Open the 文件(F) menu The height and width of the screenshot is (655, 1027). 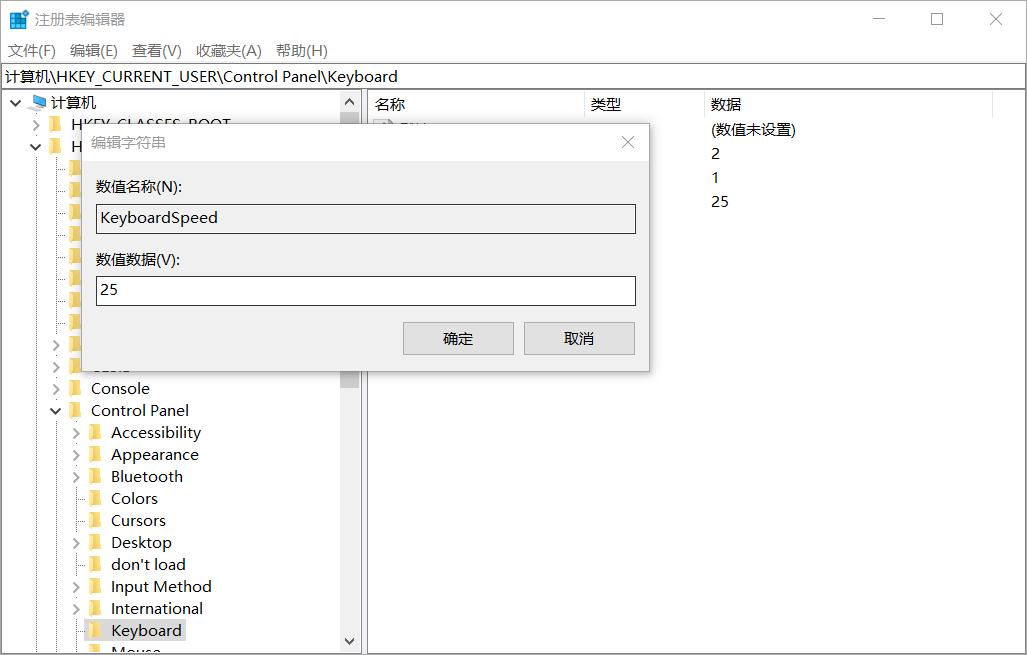(30, 50)
